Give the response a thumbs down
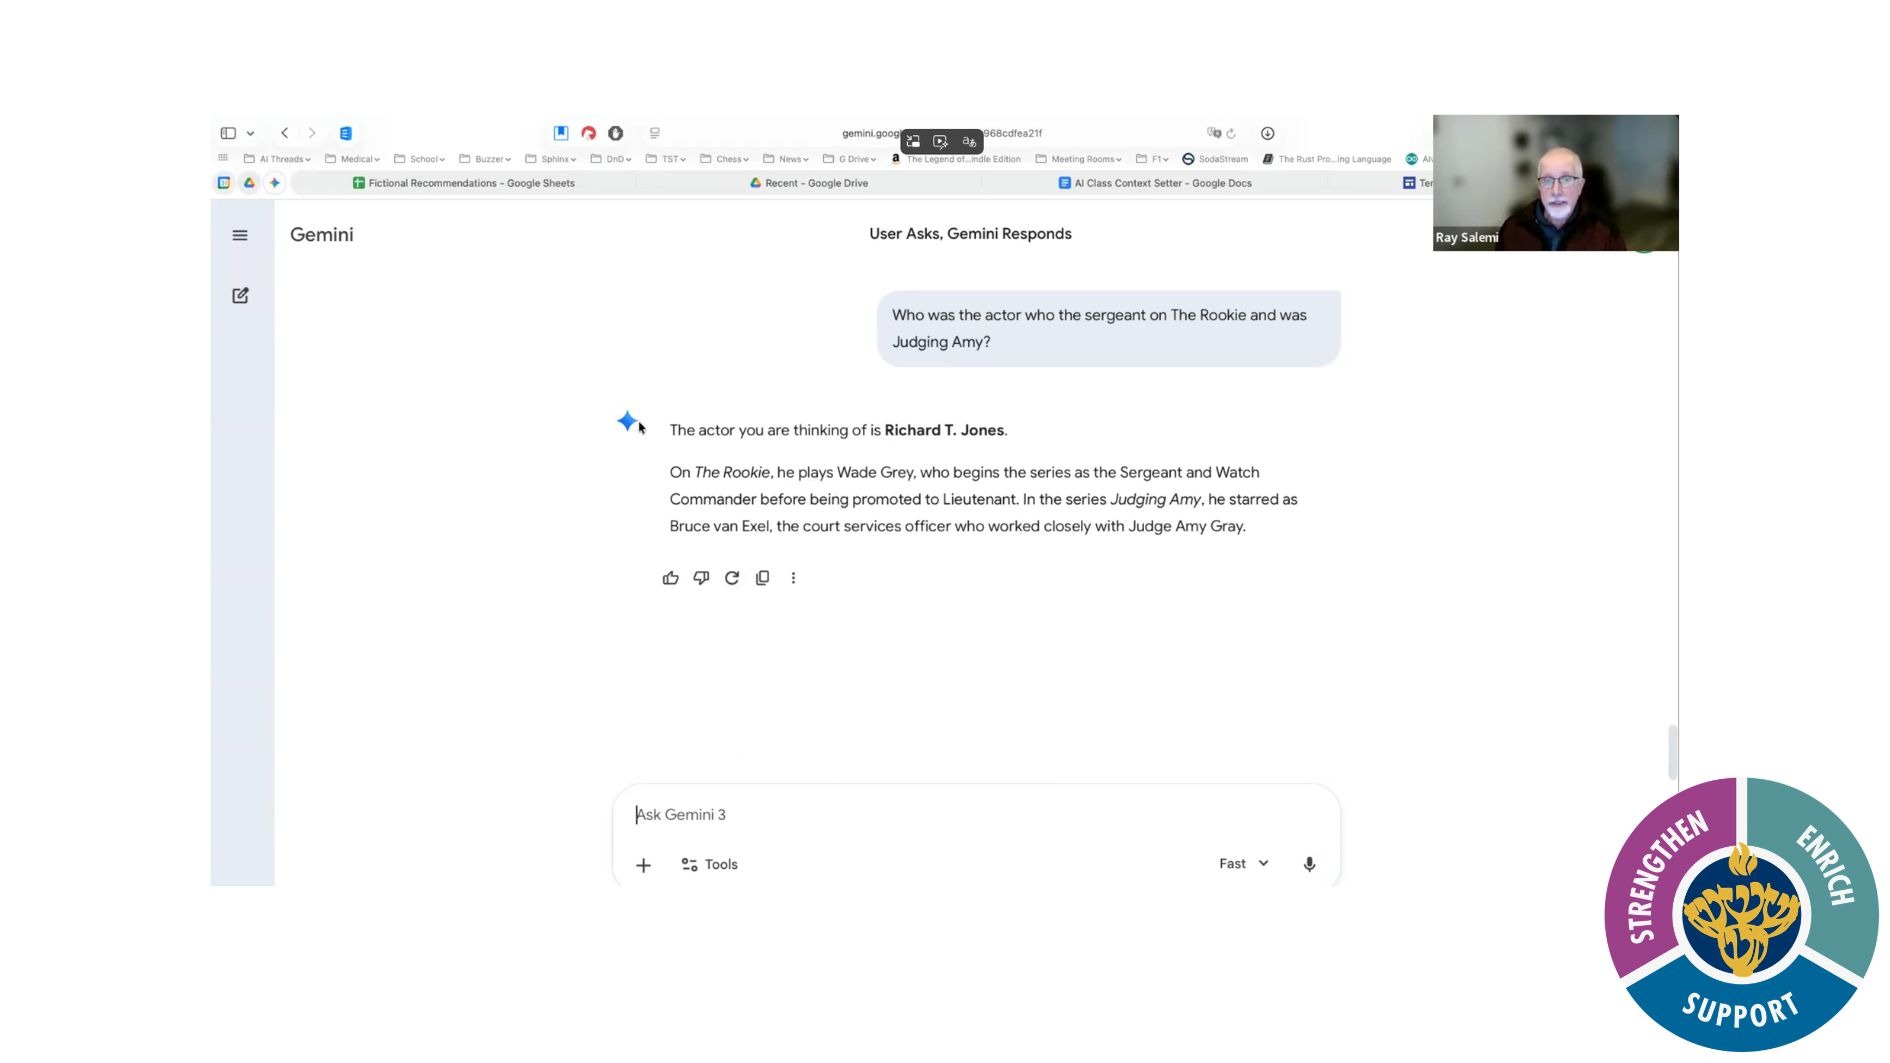The image size is (1890, 1063). click(701, 578)
